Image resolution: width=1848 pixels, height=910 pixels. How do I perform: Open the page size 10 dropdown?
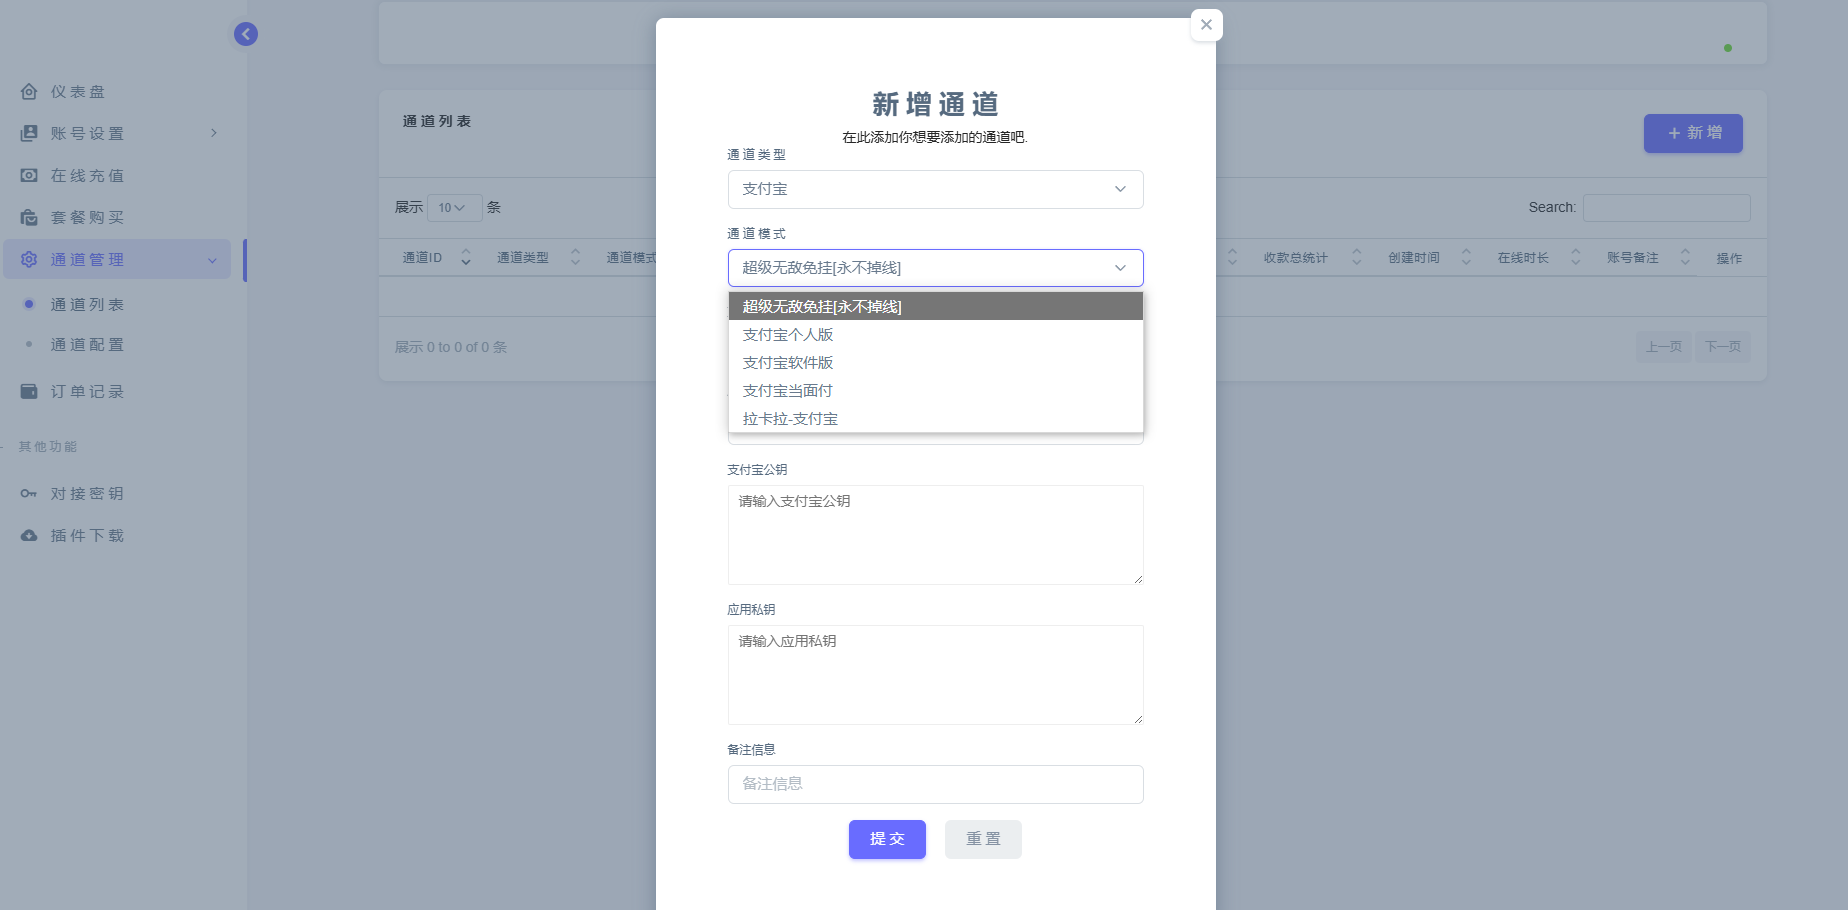coord(455,207)
